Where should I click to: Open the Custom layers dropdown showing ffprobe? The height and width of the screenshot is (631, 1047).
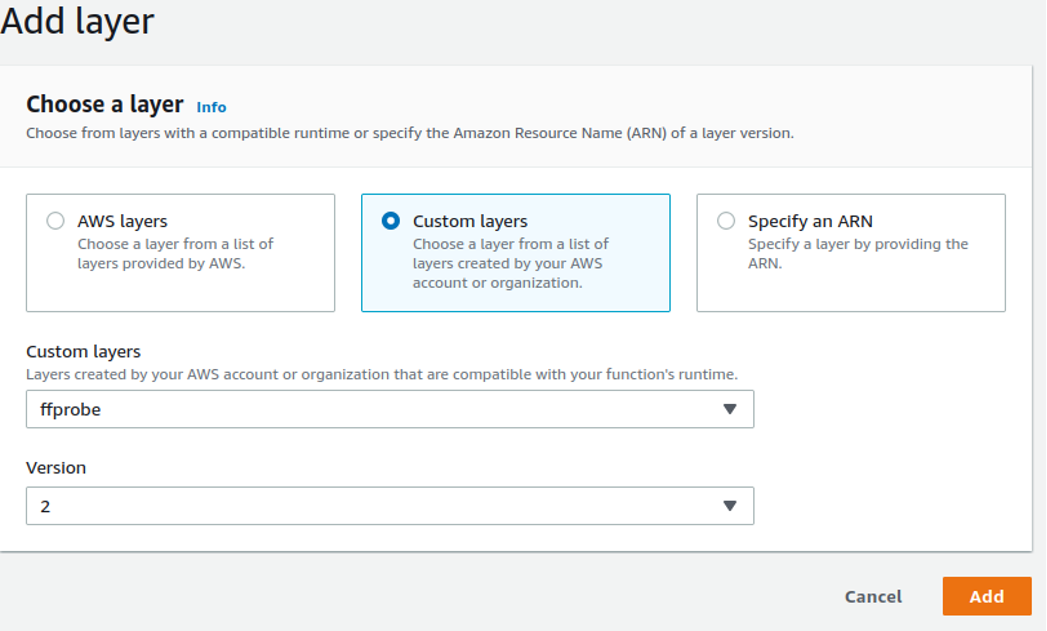coord(390,409)
